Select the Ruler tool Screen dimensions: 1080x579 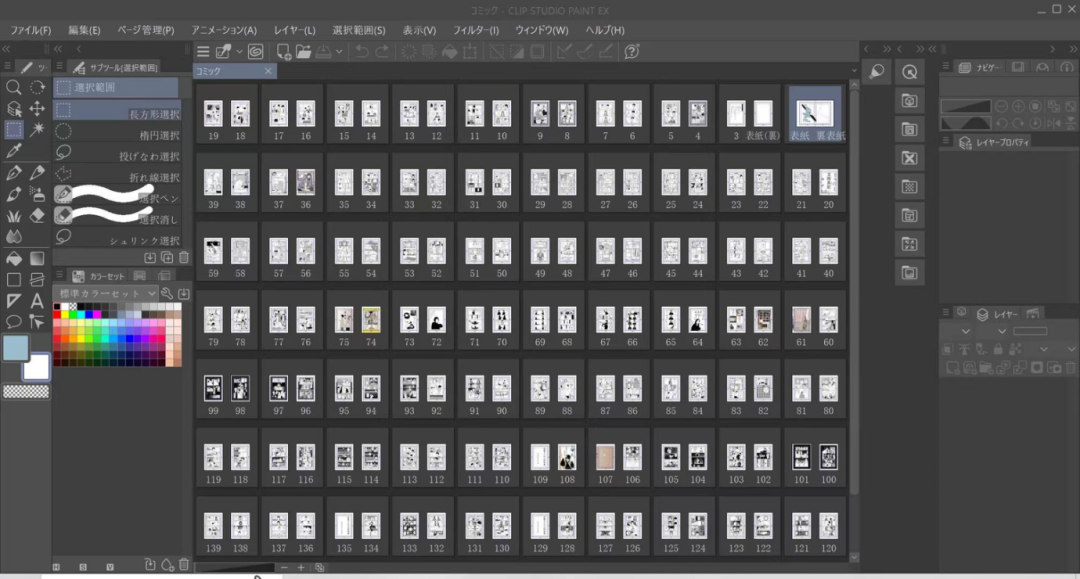[13, 300]
